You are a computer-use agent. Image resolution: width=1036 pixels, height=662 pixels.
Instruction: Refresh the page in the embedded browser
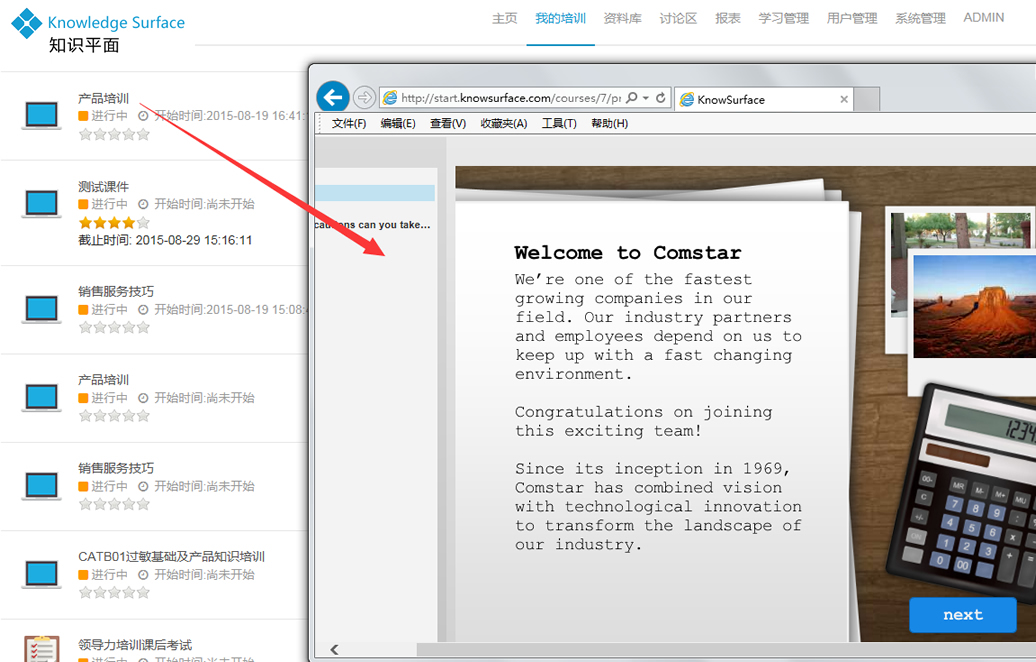661,98
